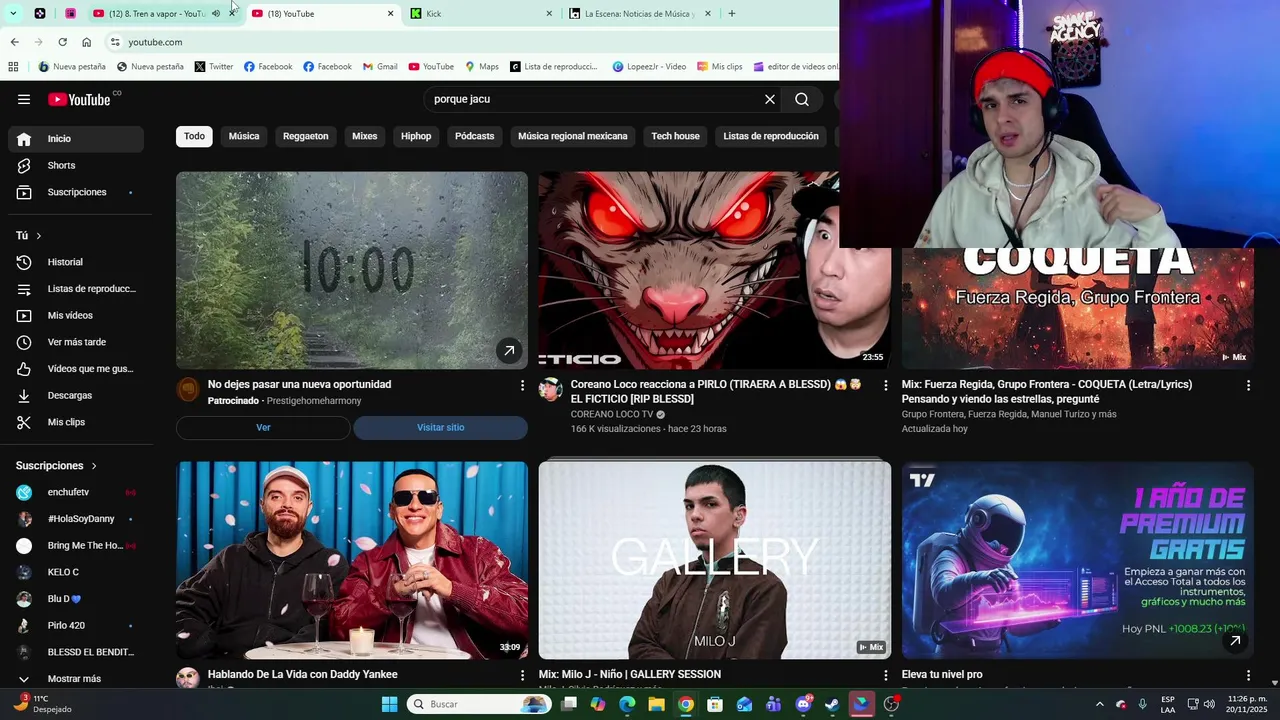Open Descargas in the sidebar
The width and height of the screenshot is (1280, 720).
(76, 395)
